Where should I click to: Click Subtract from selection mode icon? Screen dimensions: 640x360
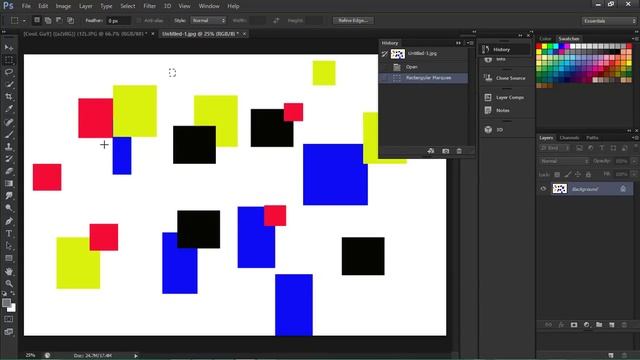(x=59, y=20)
